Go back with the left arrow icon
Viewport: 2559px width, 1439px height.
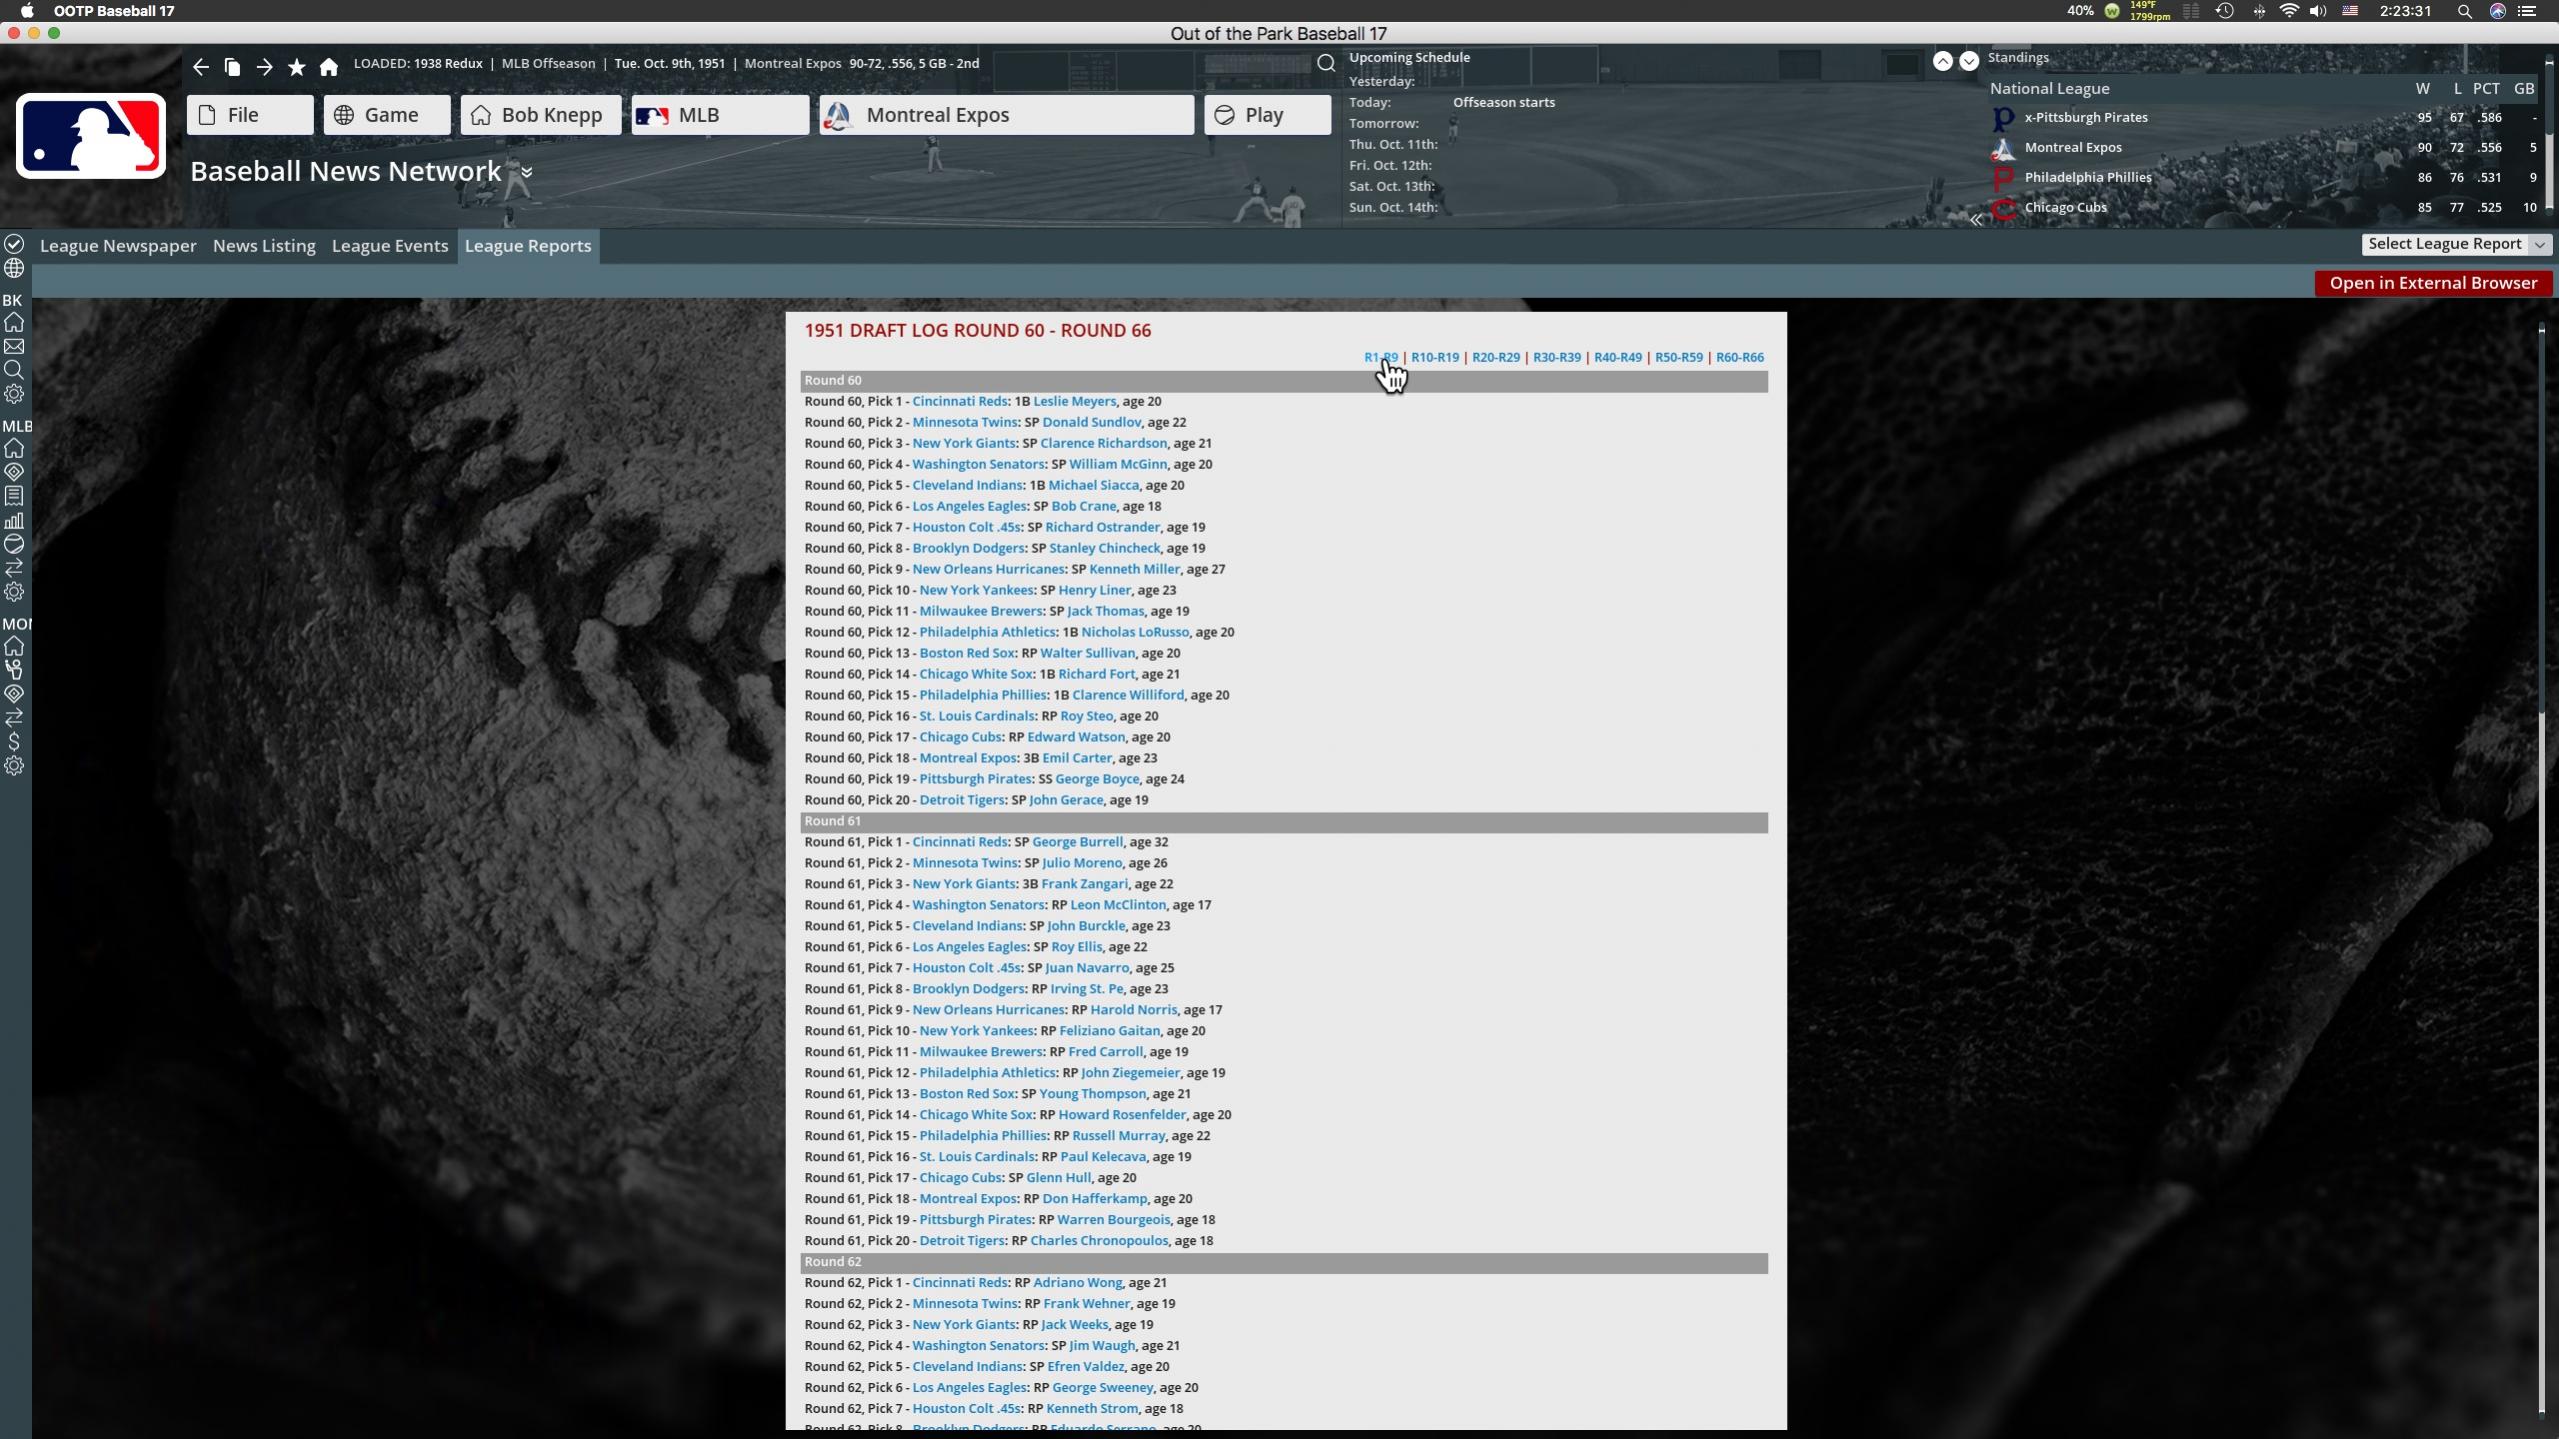(x=201, y=67)
